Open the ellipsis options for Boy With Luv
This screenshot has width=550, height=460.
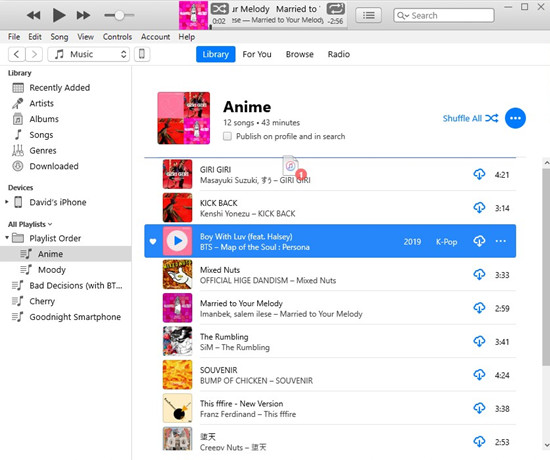(501, 241)
